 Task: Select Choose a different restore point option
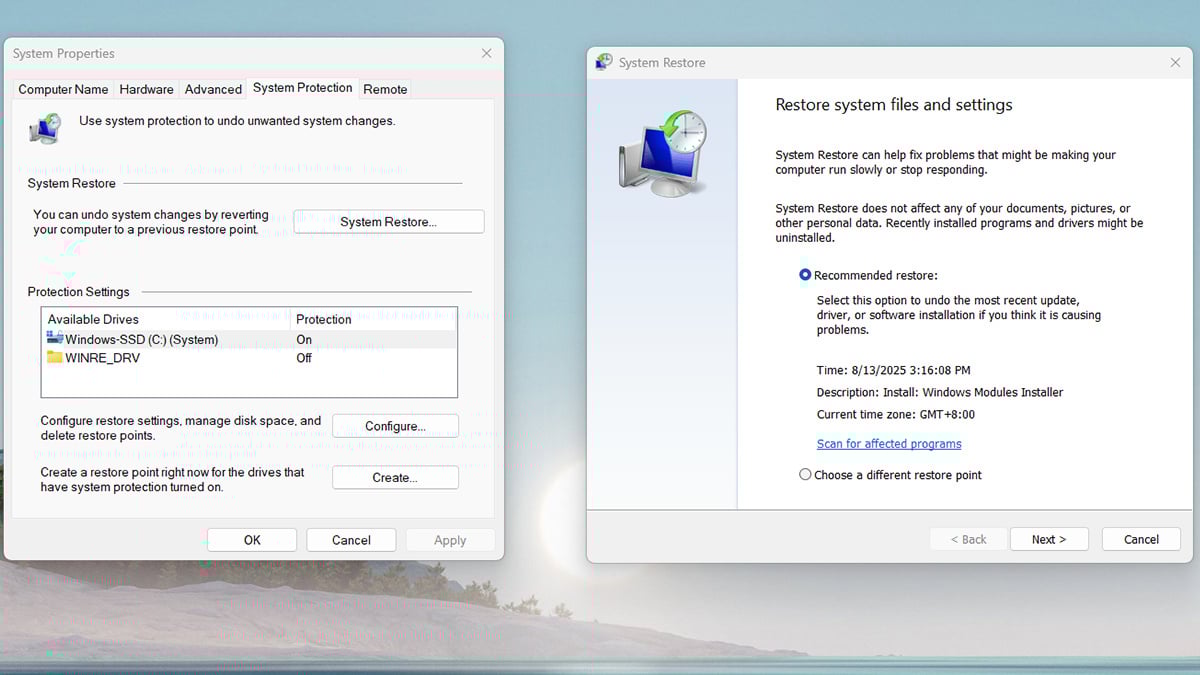pos(805,475)
